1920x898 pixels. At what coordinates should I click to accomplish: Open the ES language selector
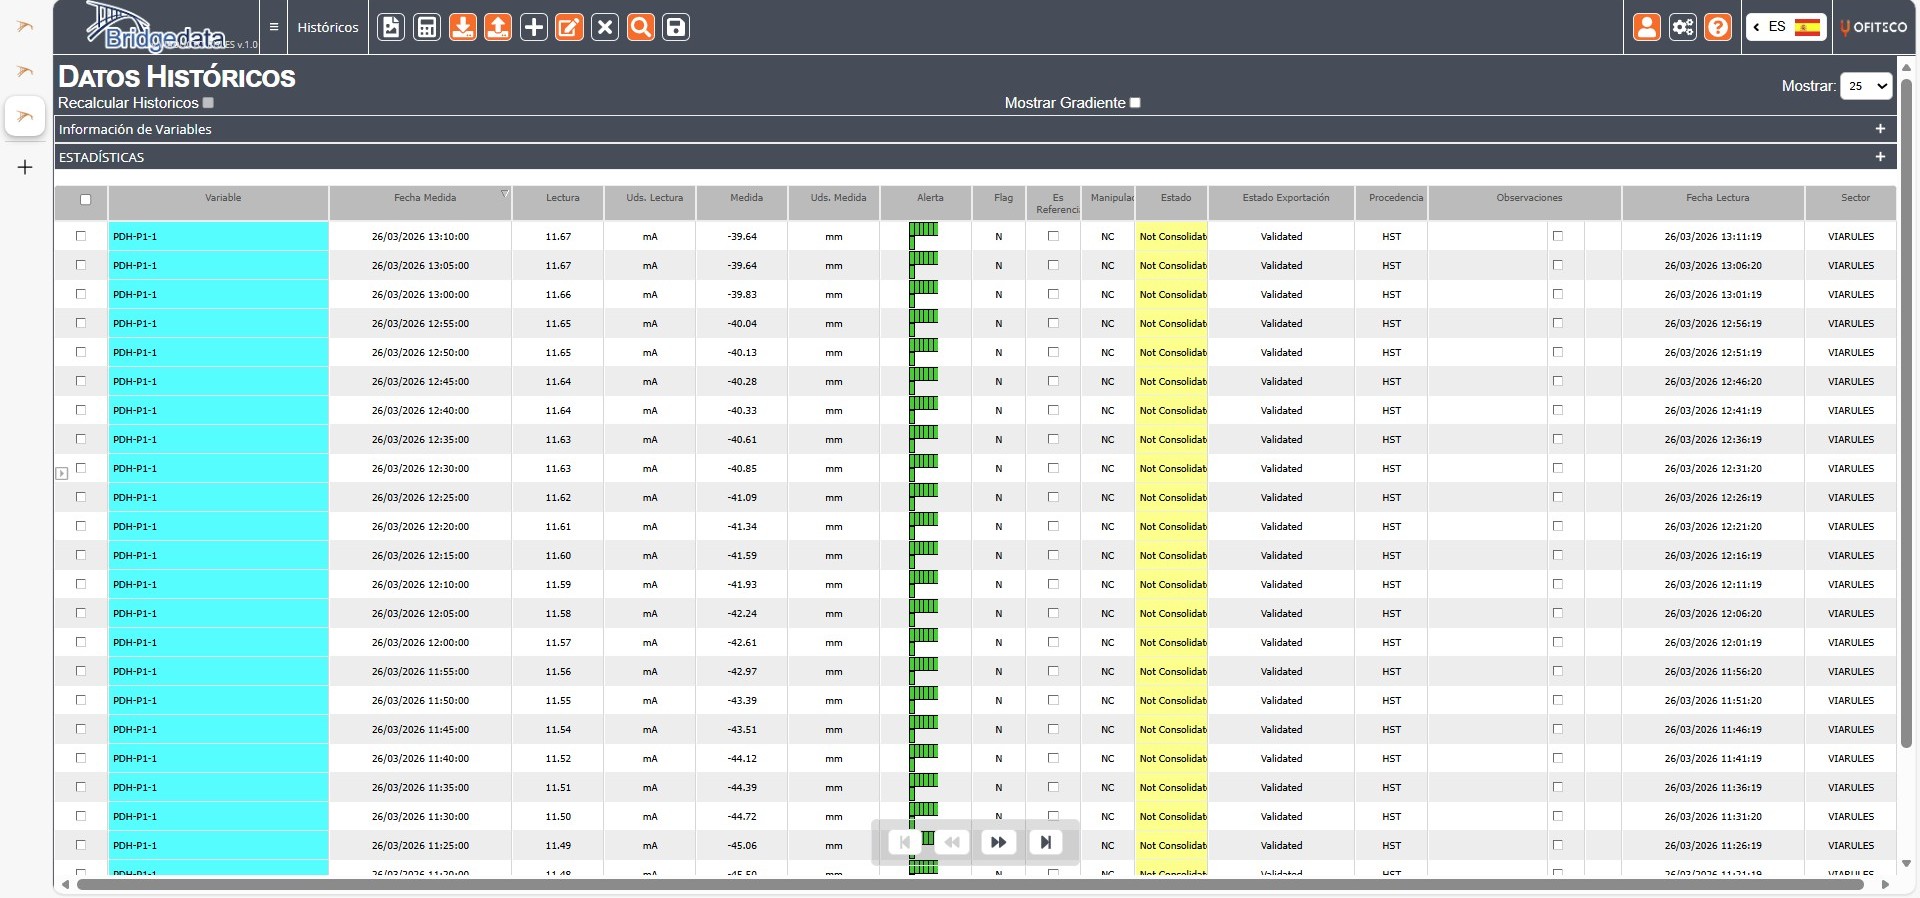pyautogui.click(x=1786, y=27)
